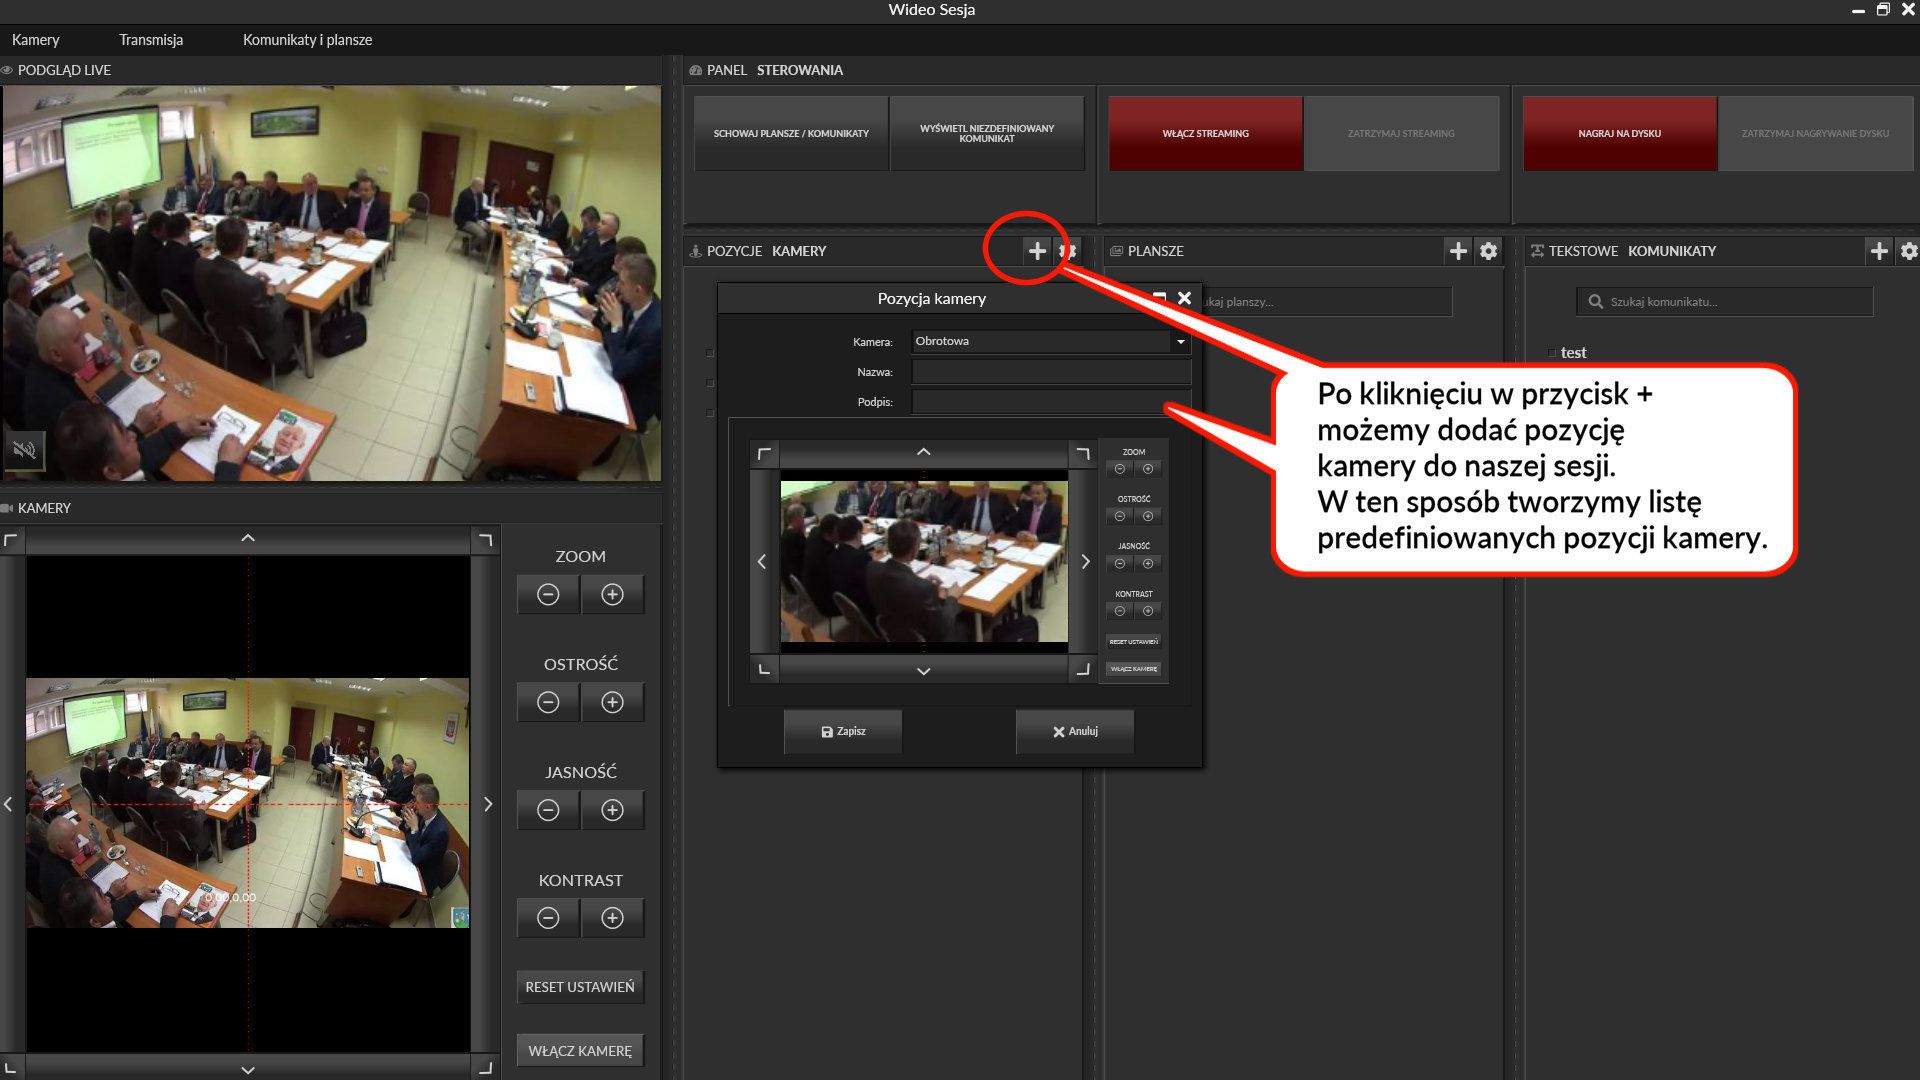This screenshot has width=1920, height=1080.
Task: Click Zapisz in Pozycja kamery dialog
Action: [x=843, y=732]
